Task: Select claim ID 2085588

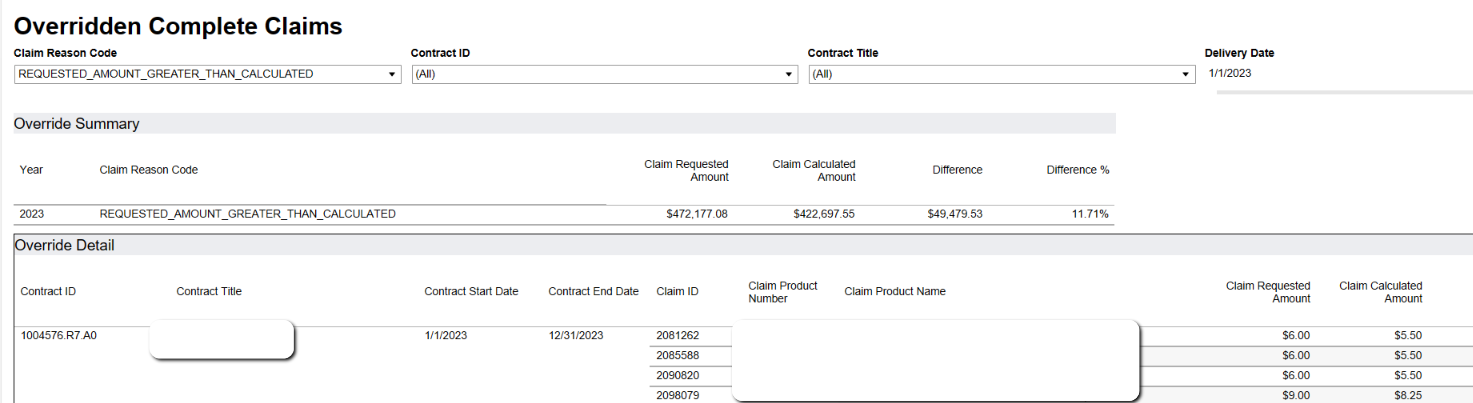Action: (x=677, y=356)
